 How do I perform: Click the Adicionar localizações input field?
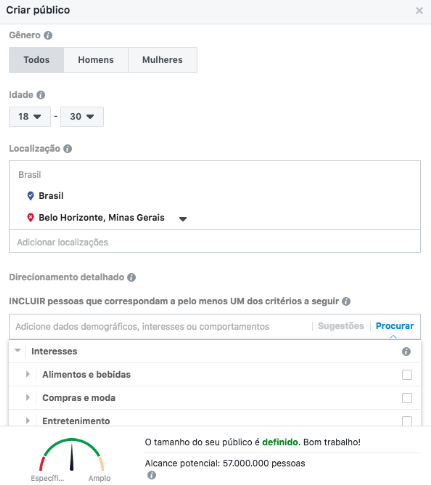coord(215,242)
